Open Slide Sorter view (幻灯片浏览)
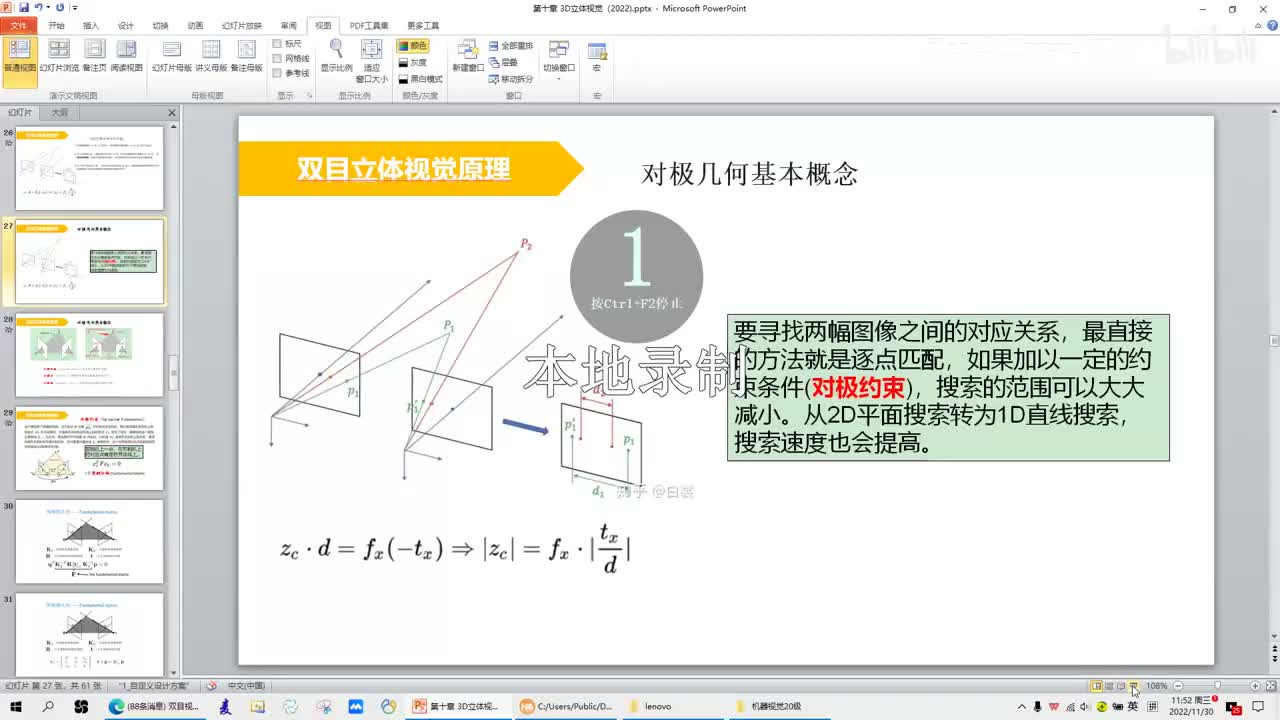The image size is (1280, 720). pos(59,56)
